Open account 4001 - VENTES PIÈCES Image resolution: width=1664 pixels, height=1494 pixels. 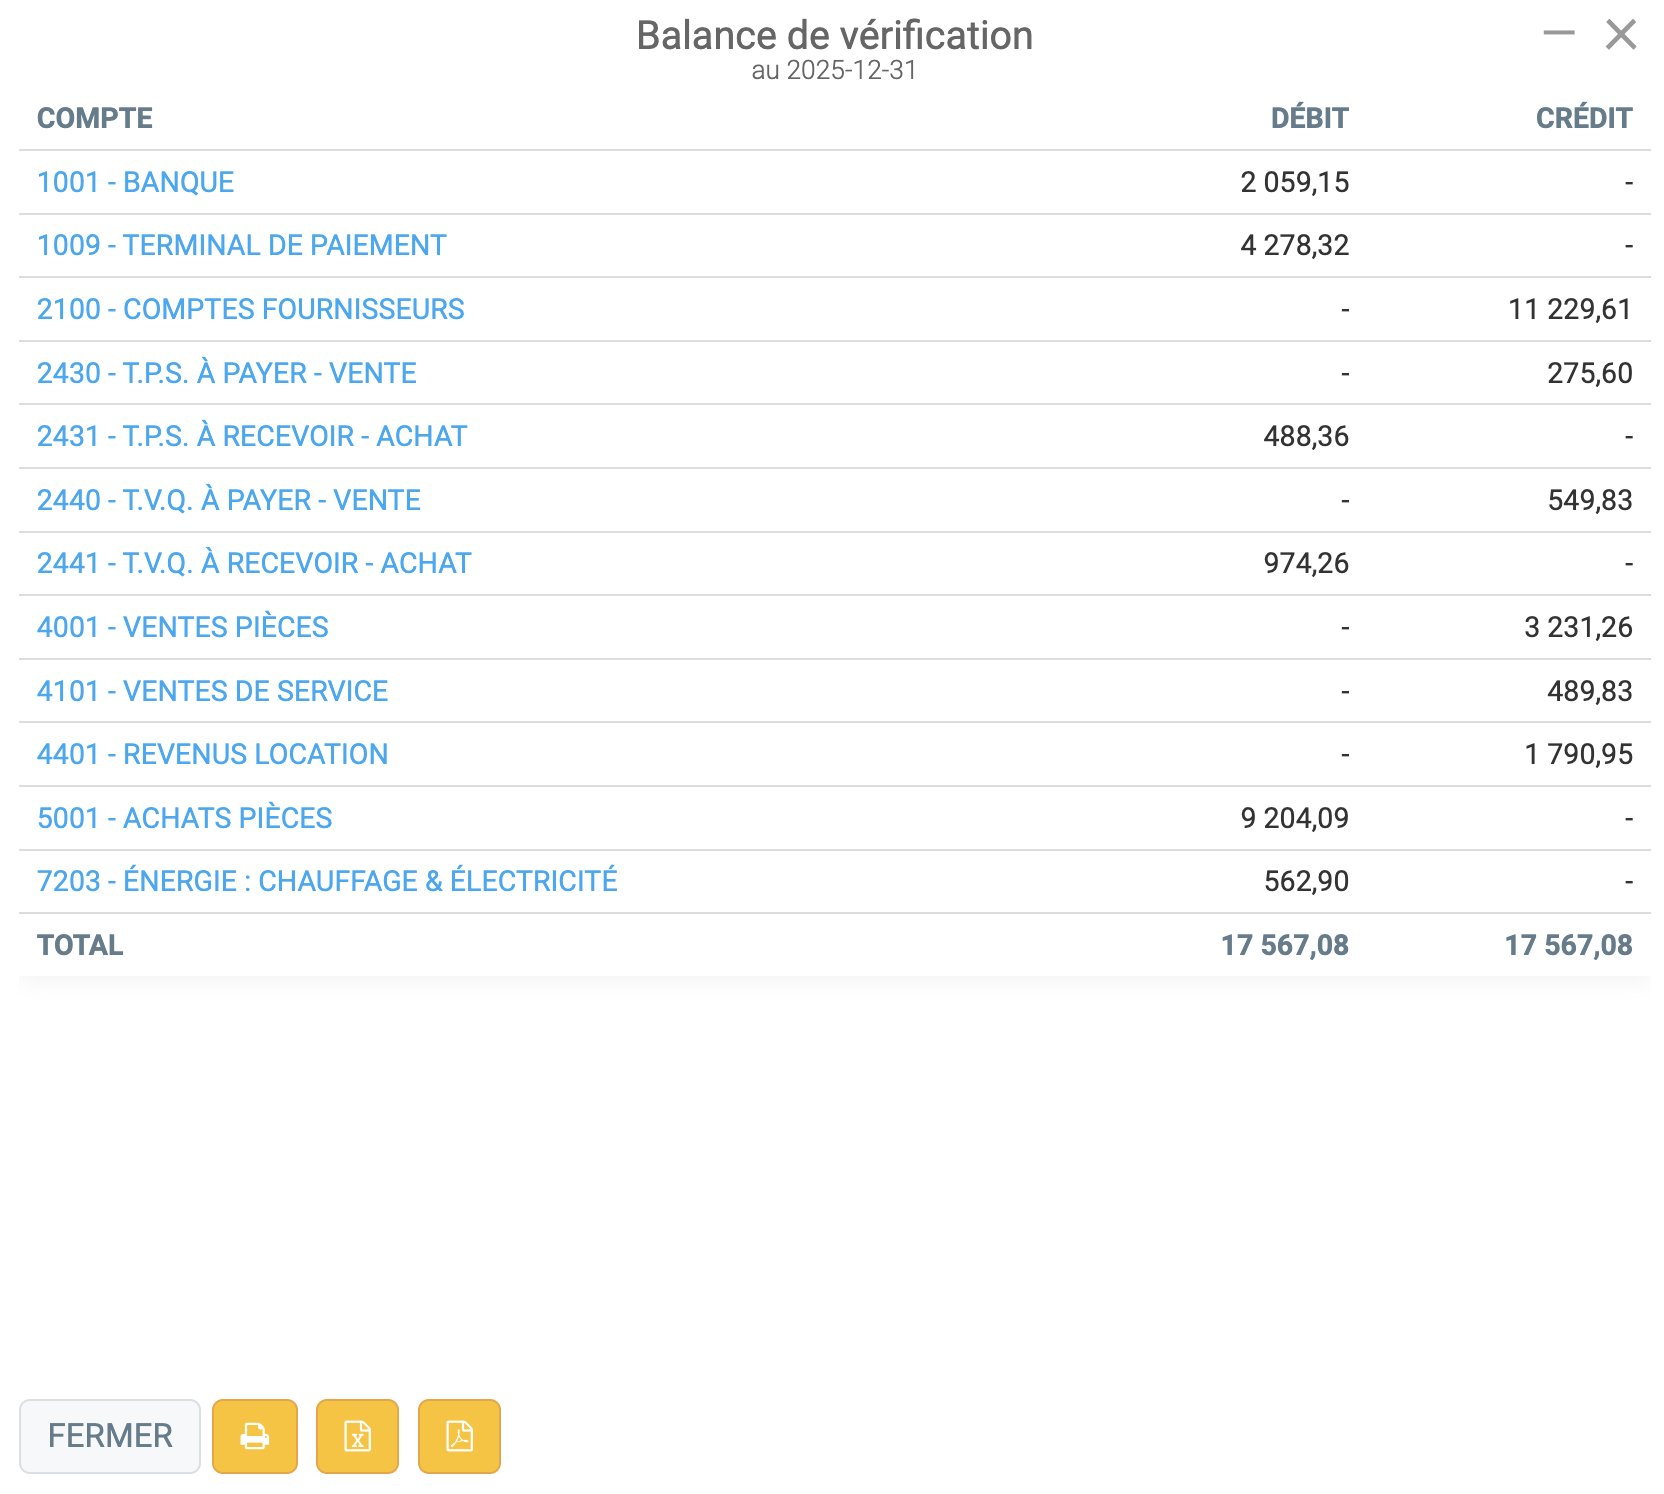click(183, 627)
